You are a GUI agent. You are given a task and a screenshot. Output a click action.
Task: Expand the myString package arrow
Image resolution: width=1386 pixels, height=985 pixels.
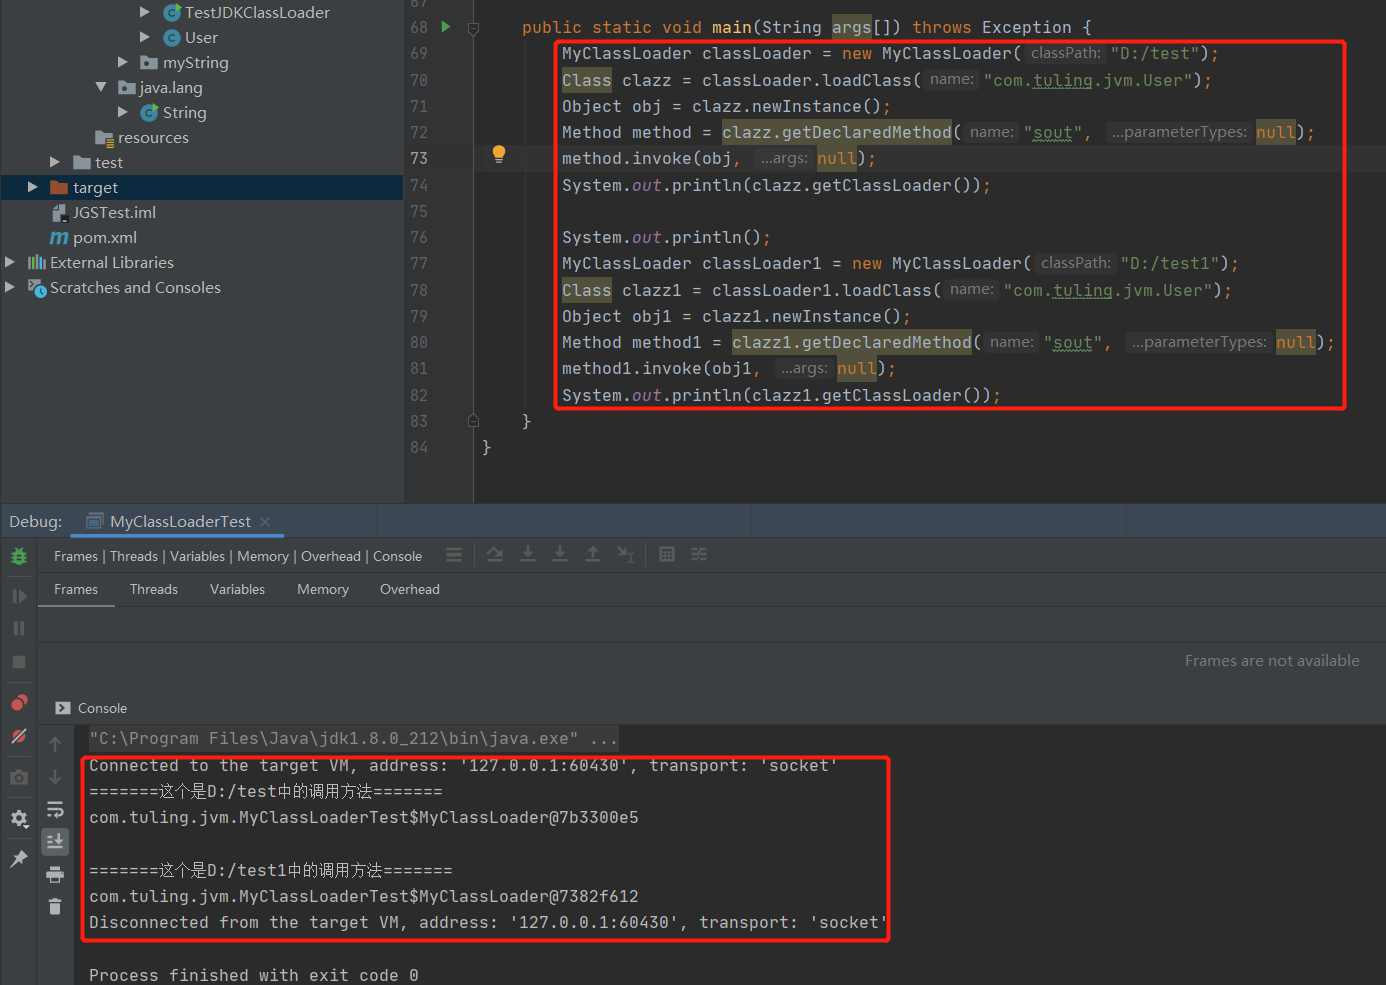(x=123, y=62)
